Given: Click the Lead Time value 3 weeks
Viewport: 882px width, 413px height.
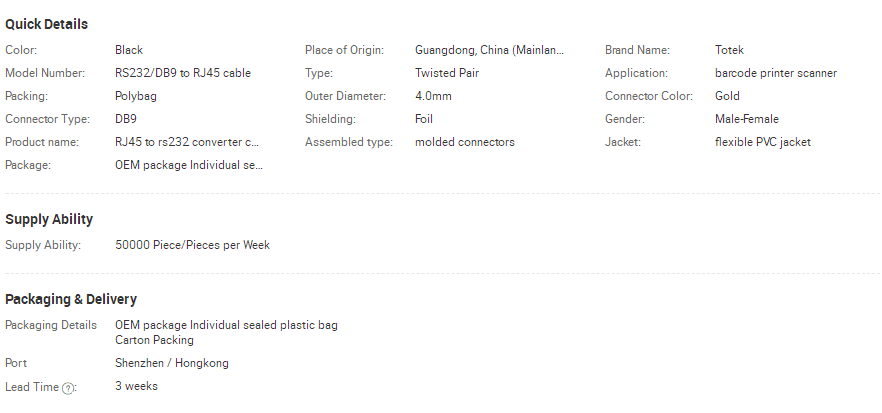Looking at the screenshot, I should point(136,387).
